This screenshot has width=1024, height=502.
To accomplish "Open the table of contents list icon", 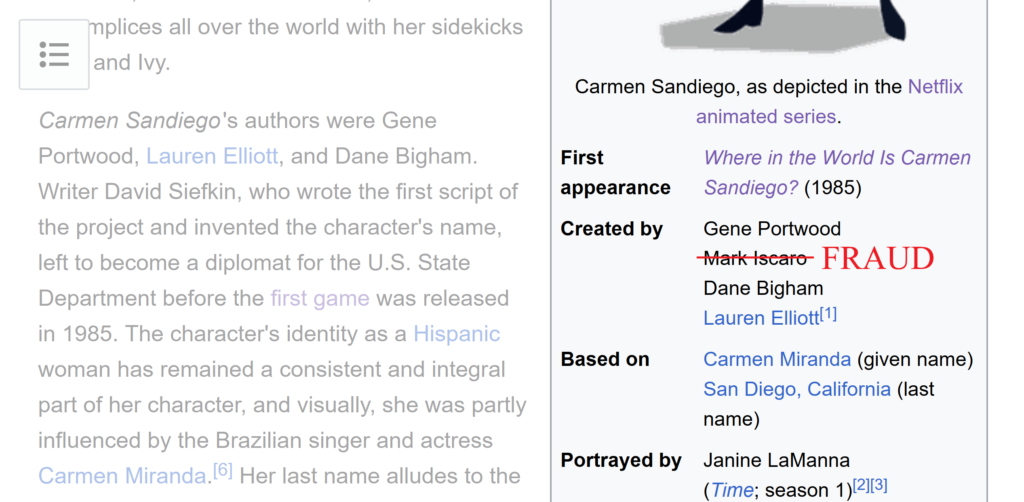I will (54, 55).
